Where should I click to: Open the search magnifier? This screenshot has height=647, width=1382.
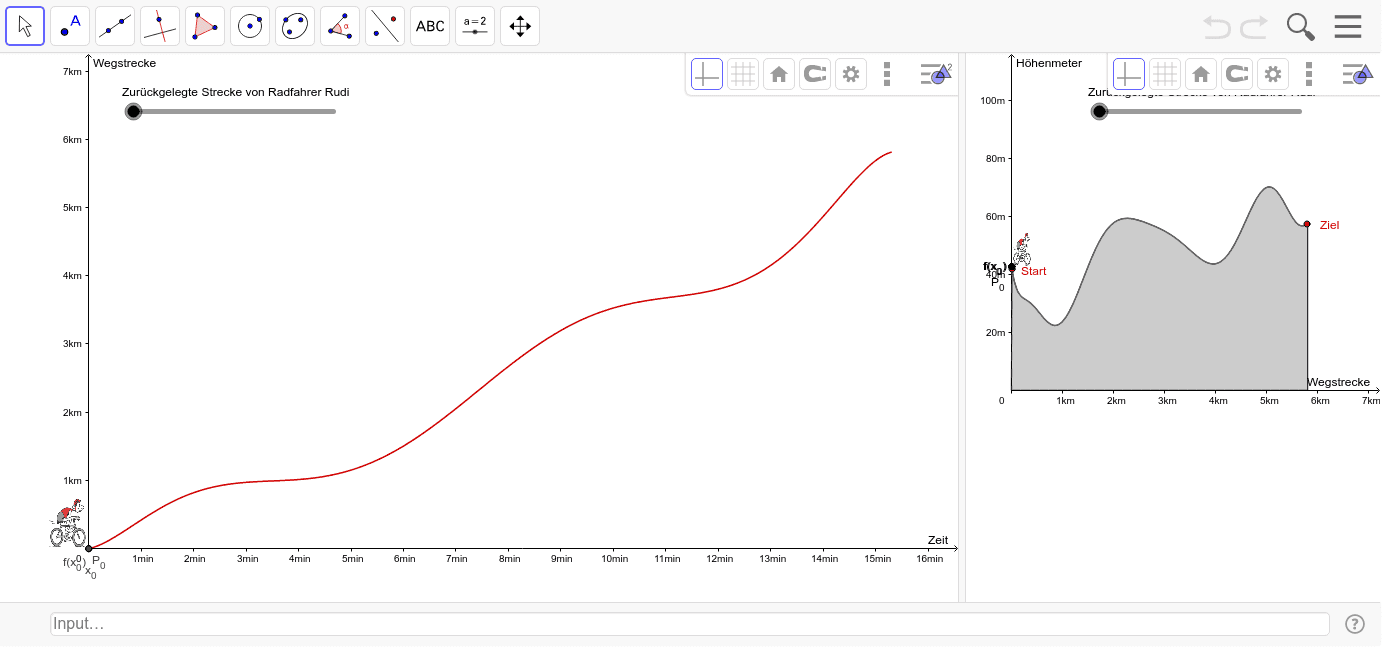1300,27
